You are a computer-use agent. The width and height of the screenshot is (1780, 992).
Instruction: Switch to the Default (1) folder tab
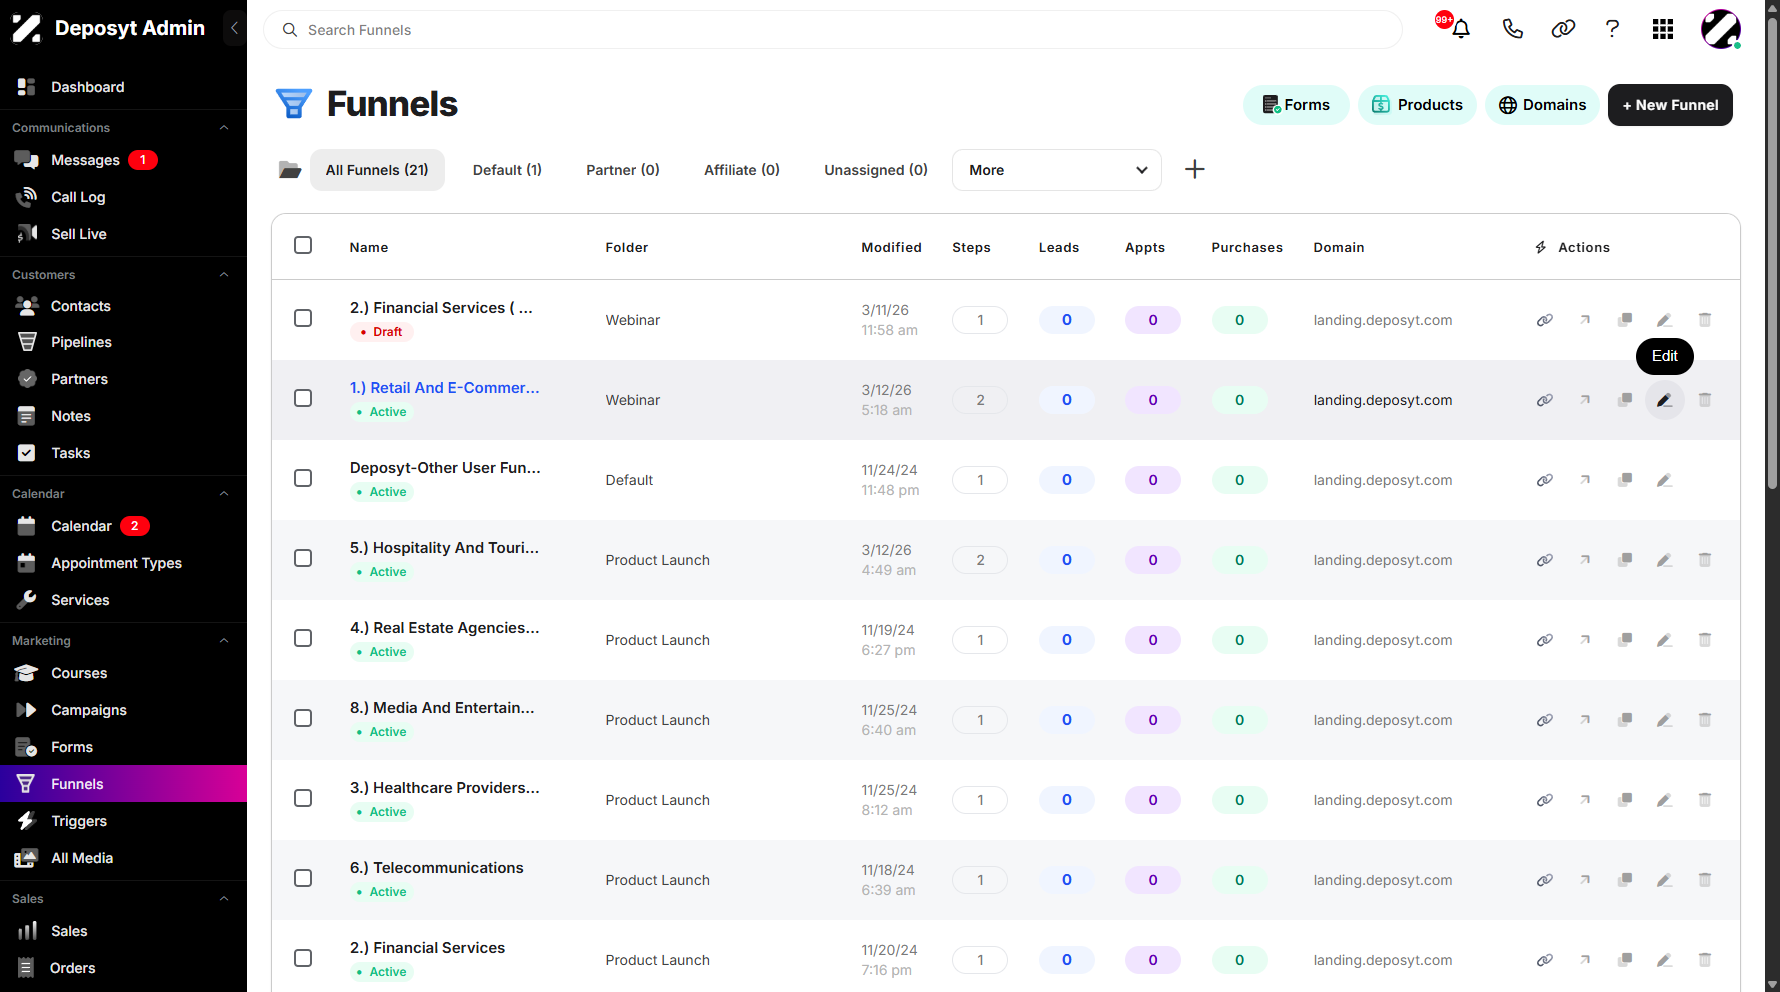pos(507,170)
